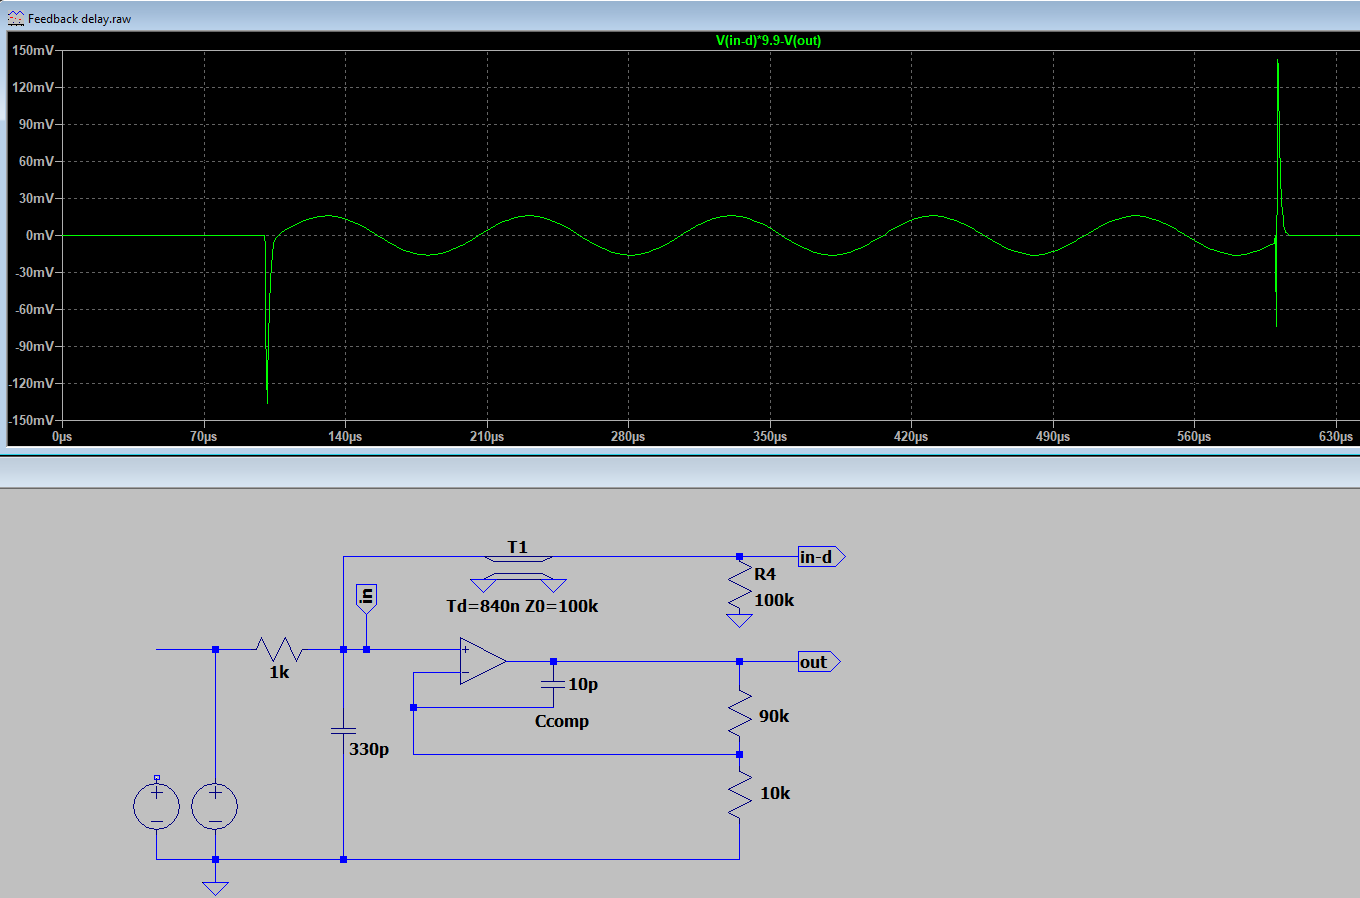Click the 330p capacitor symbol
The image size is (1360, 898).
343,731
